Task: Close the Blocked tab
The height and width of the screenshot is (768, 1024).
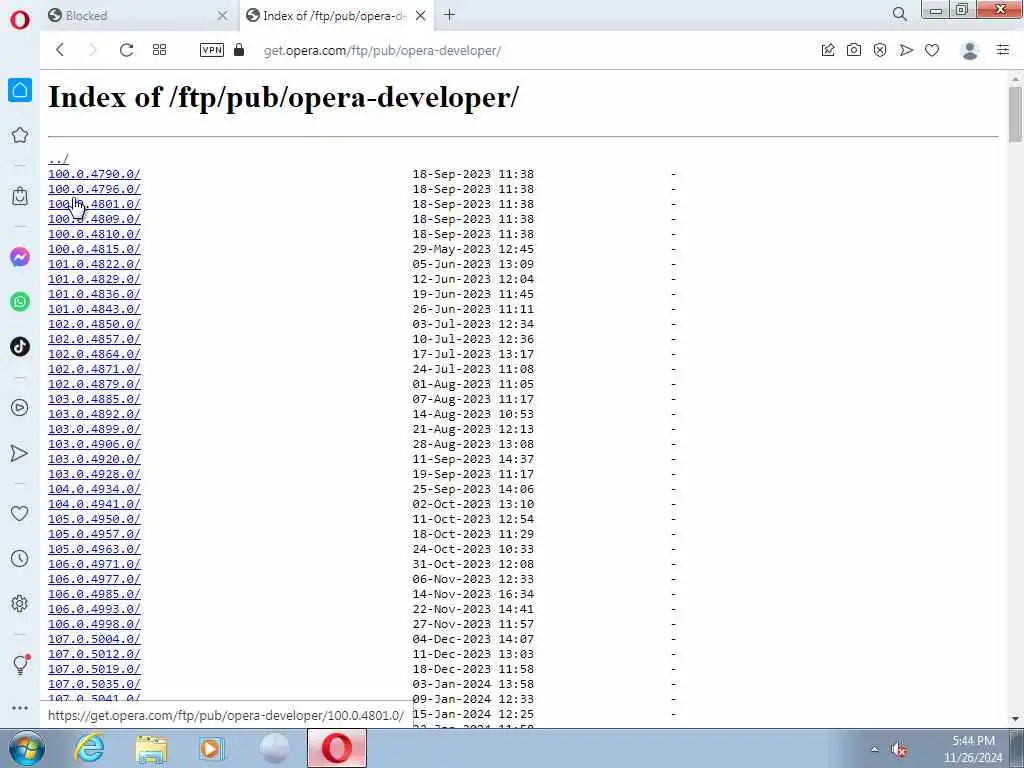Action: click(223, 16)
